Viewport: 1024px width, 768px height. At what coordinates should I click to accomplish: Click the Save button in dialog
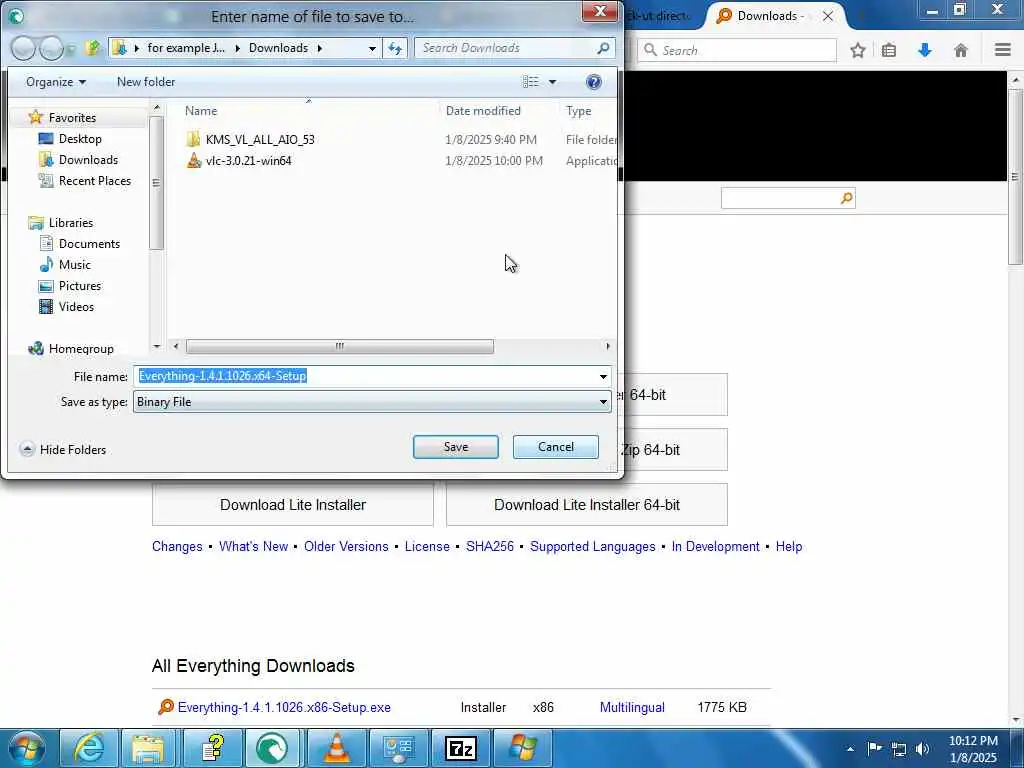455,447
